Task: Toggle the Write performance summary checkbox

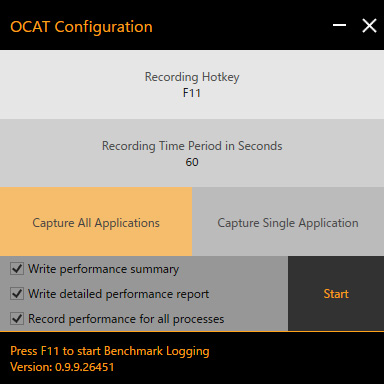Action: click(17, 268)
